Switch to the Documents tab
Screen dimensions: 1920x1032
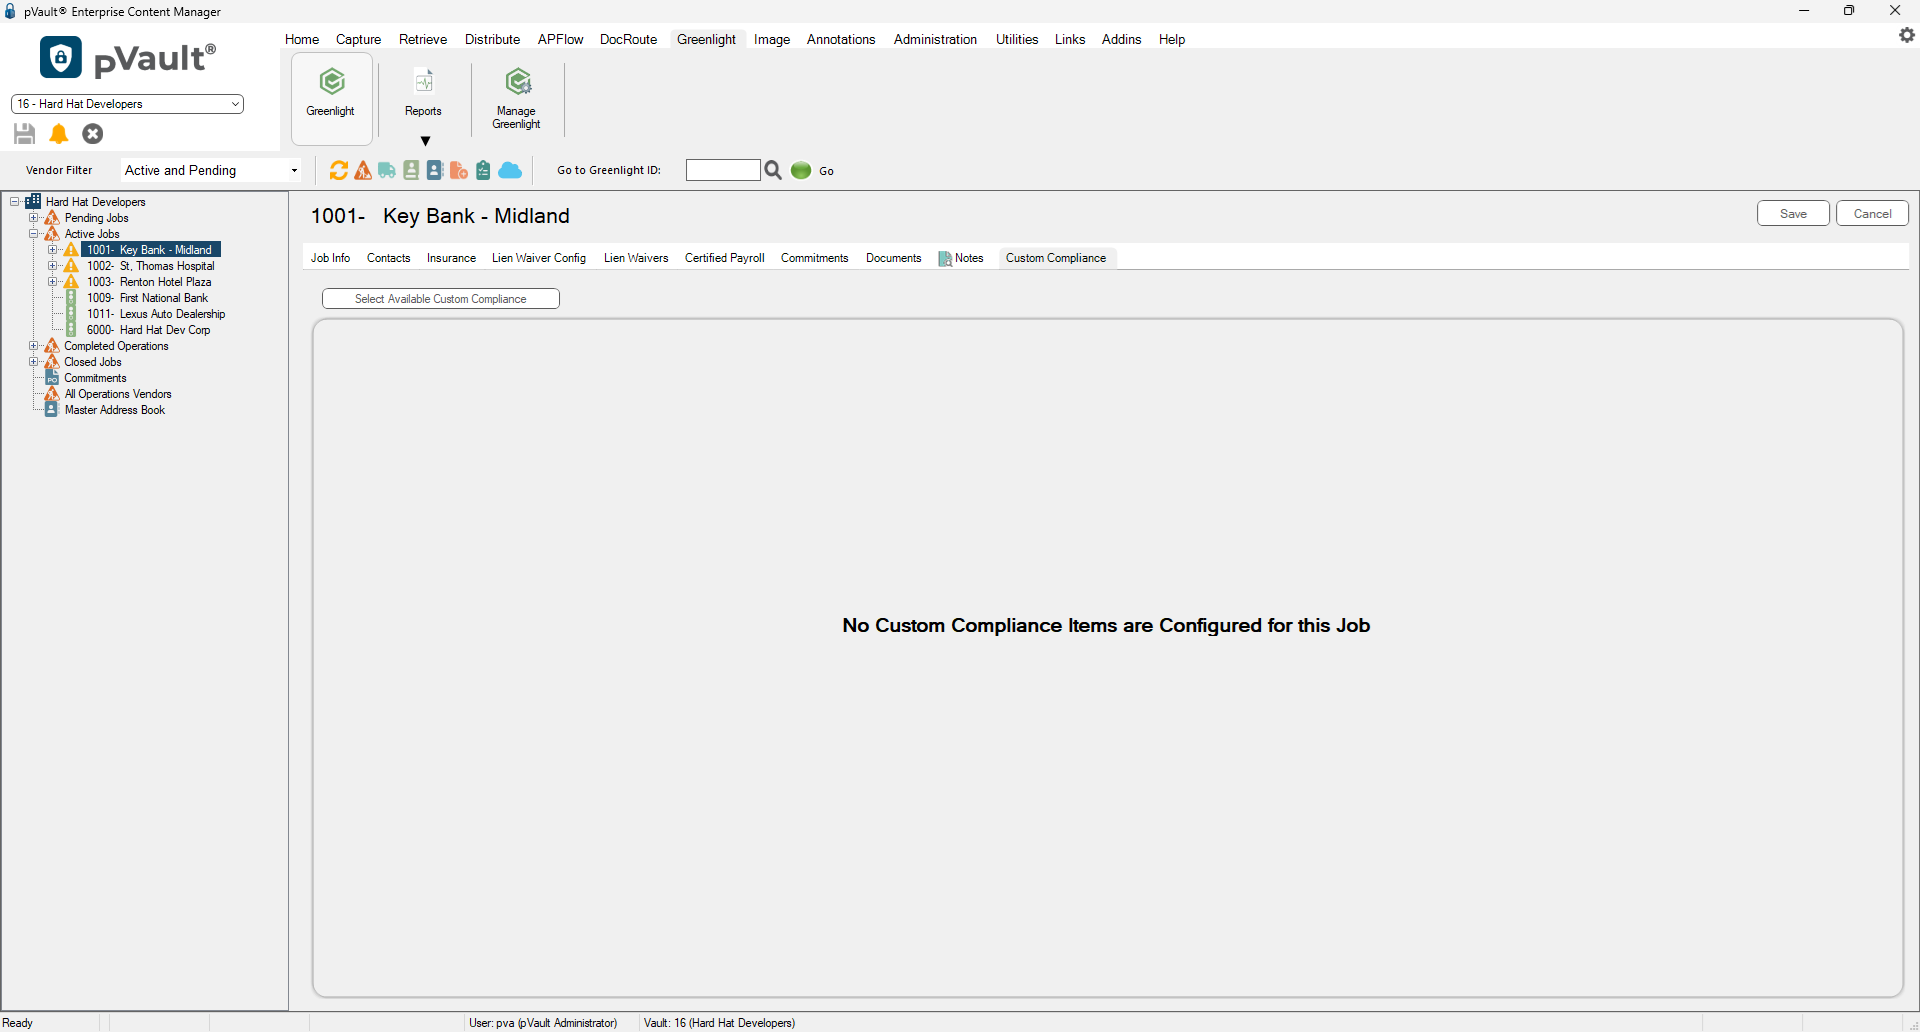893,258
